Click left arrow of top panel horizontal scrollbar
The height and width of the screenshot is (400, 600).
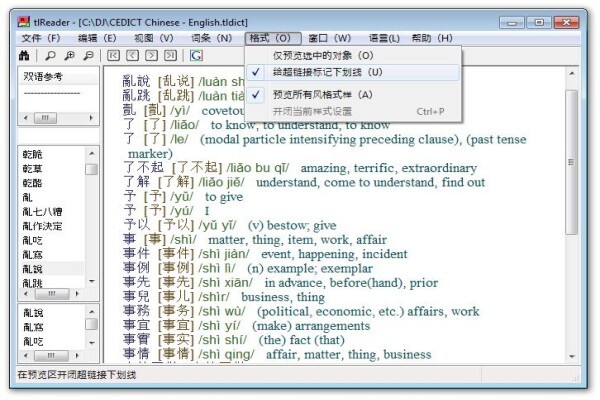coord(26,118)
